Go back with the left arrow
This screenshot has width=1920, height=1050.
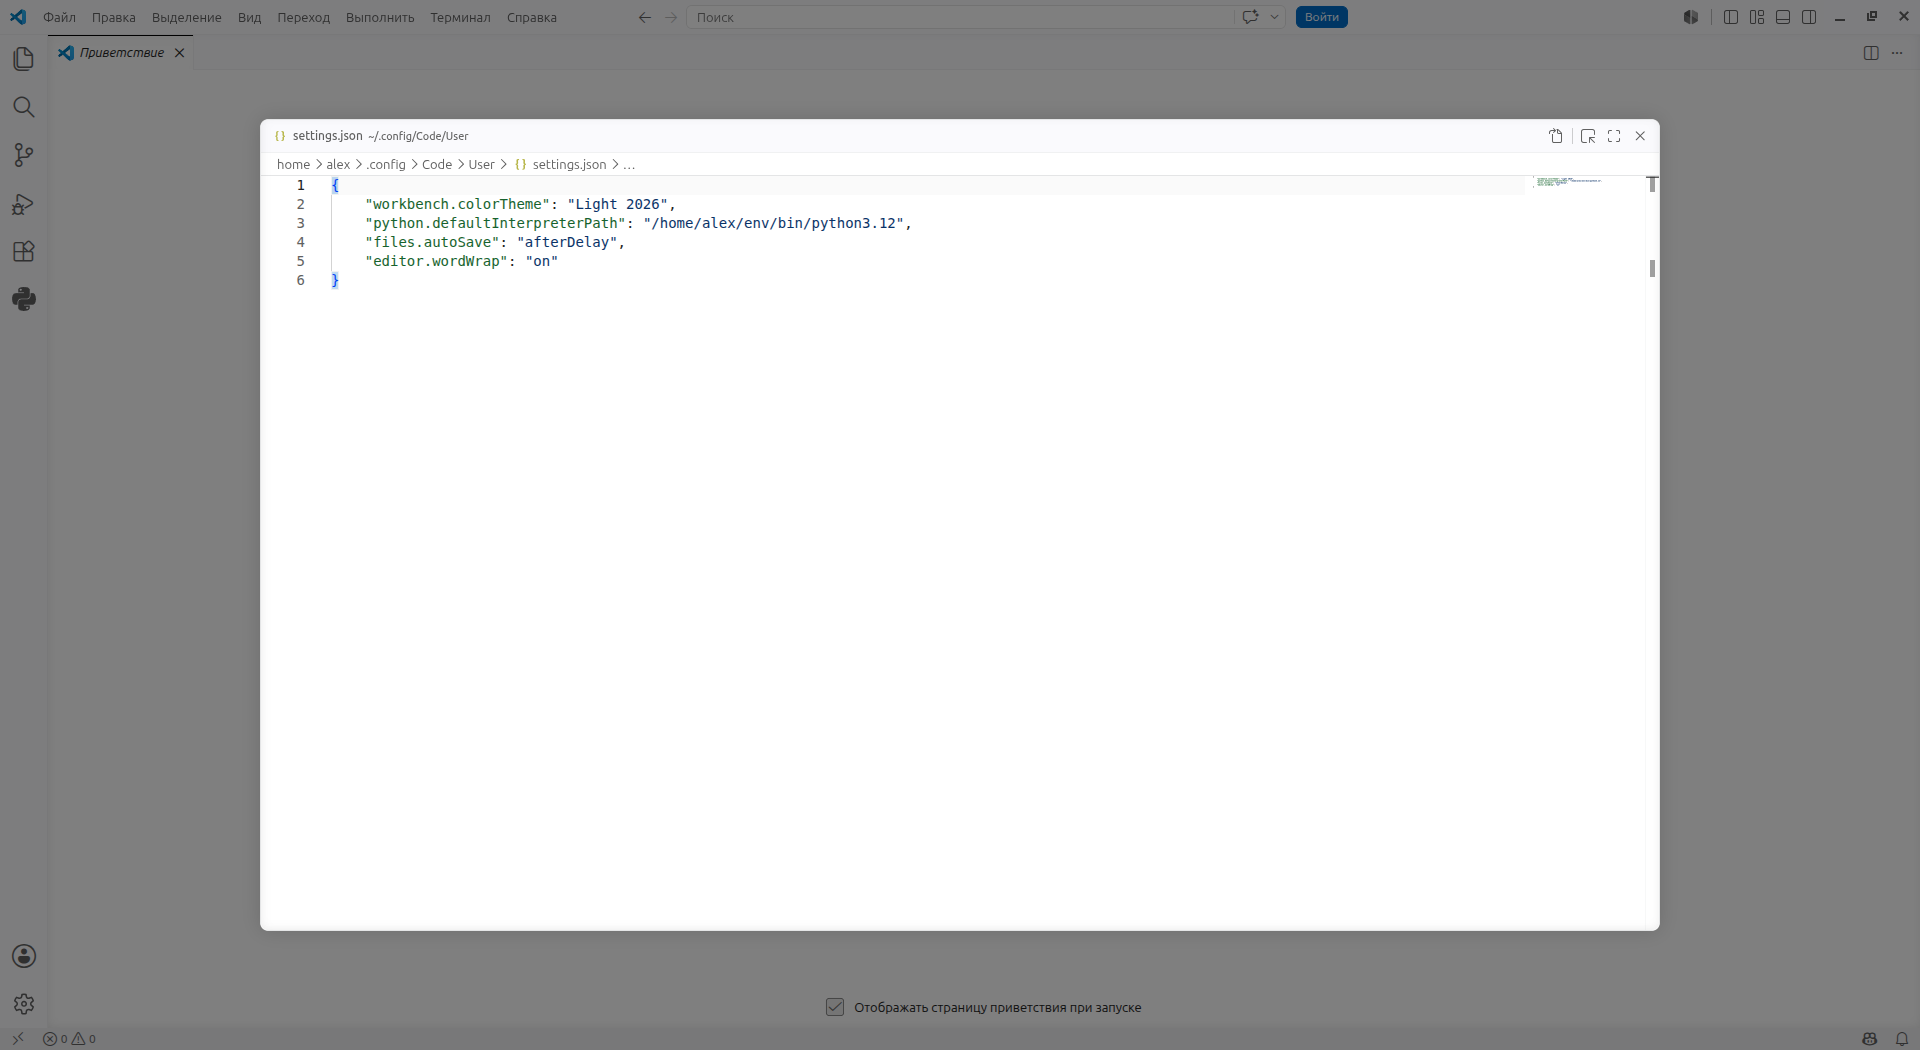[x=645, y=17]
